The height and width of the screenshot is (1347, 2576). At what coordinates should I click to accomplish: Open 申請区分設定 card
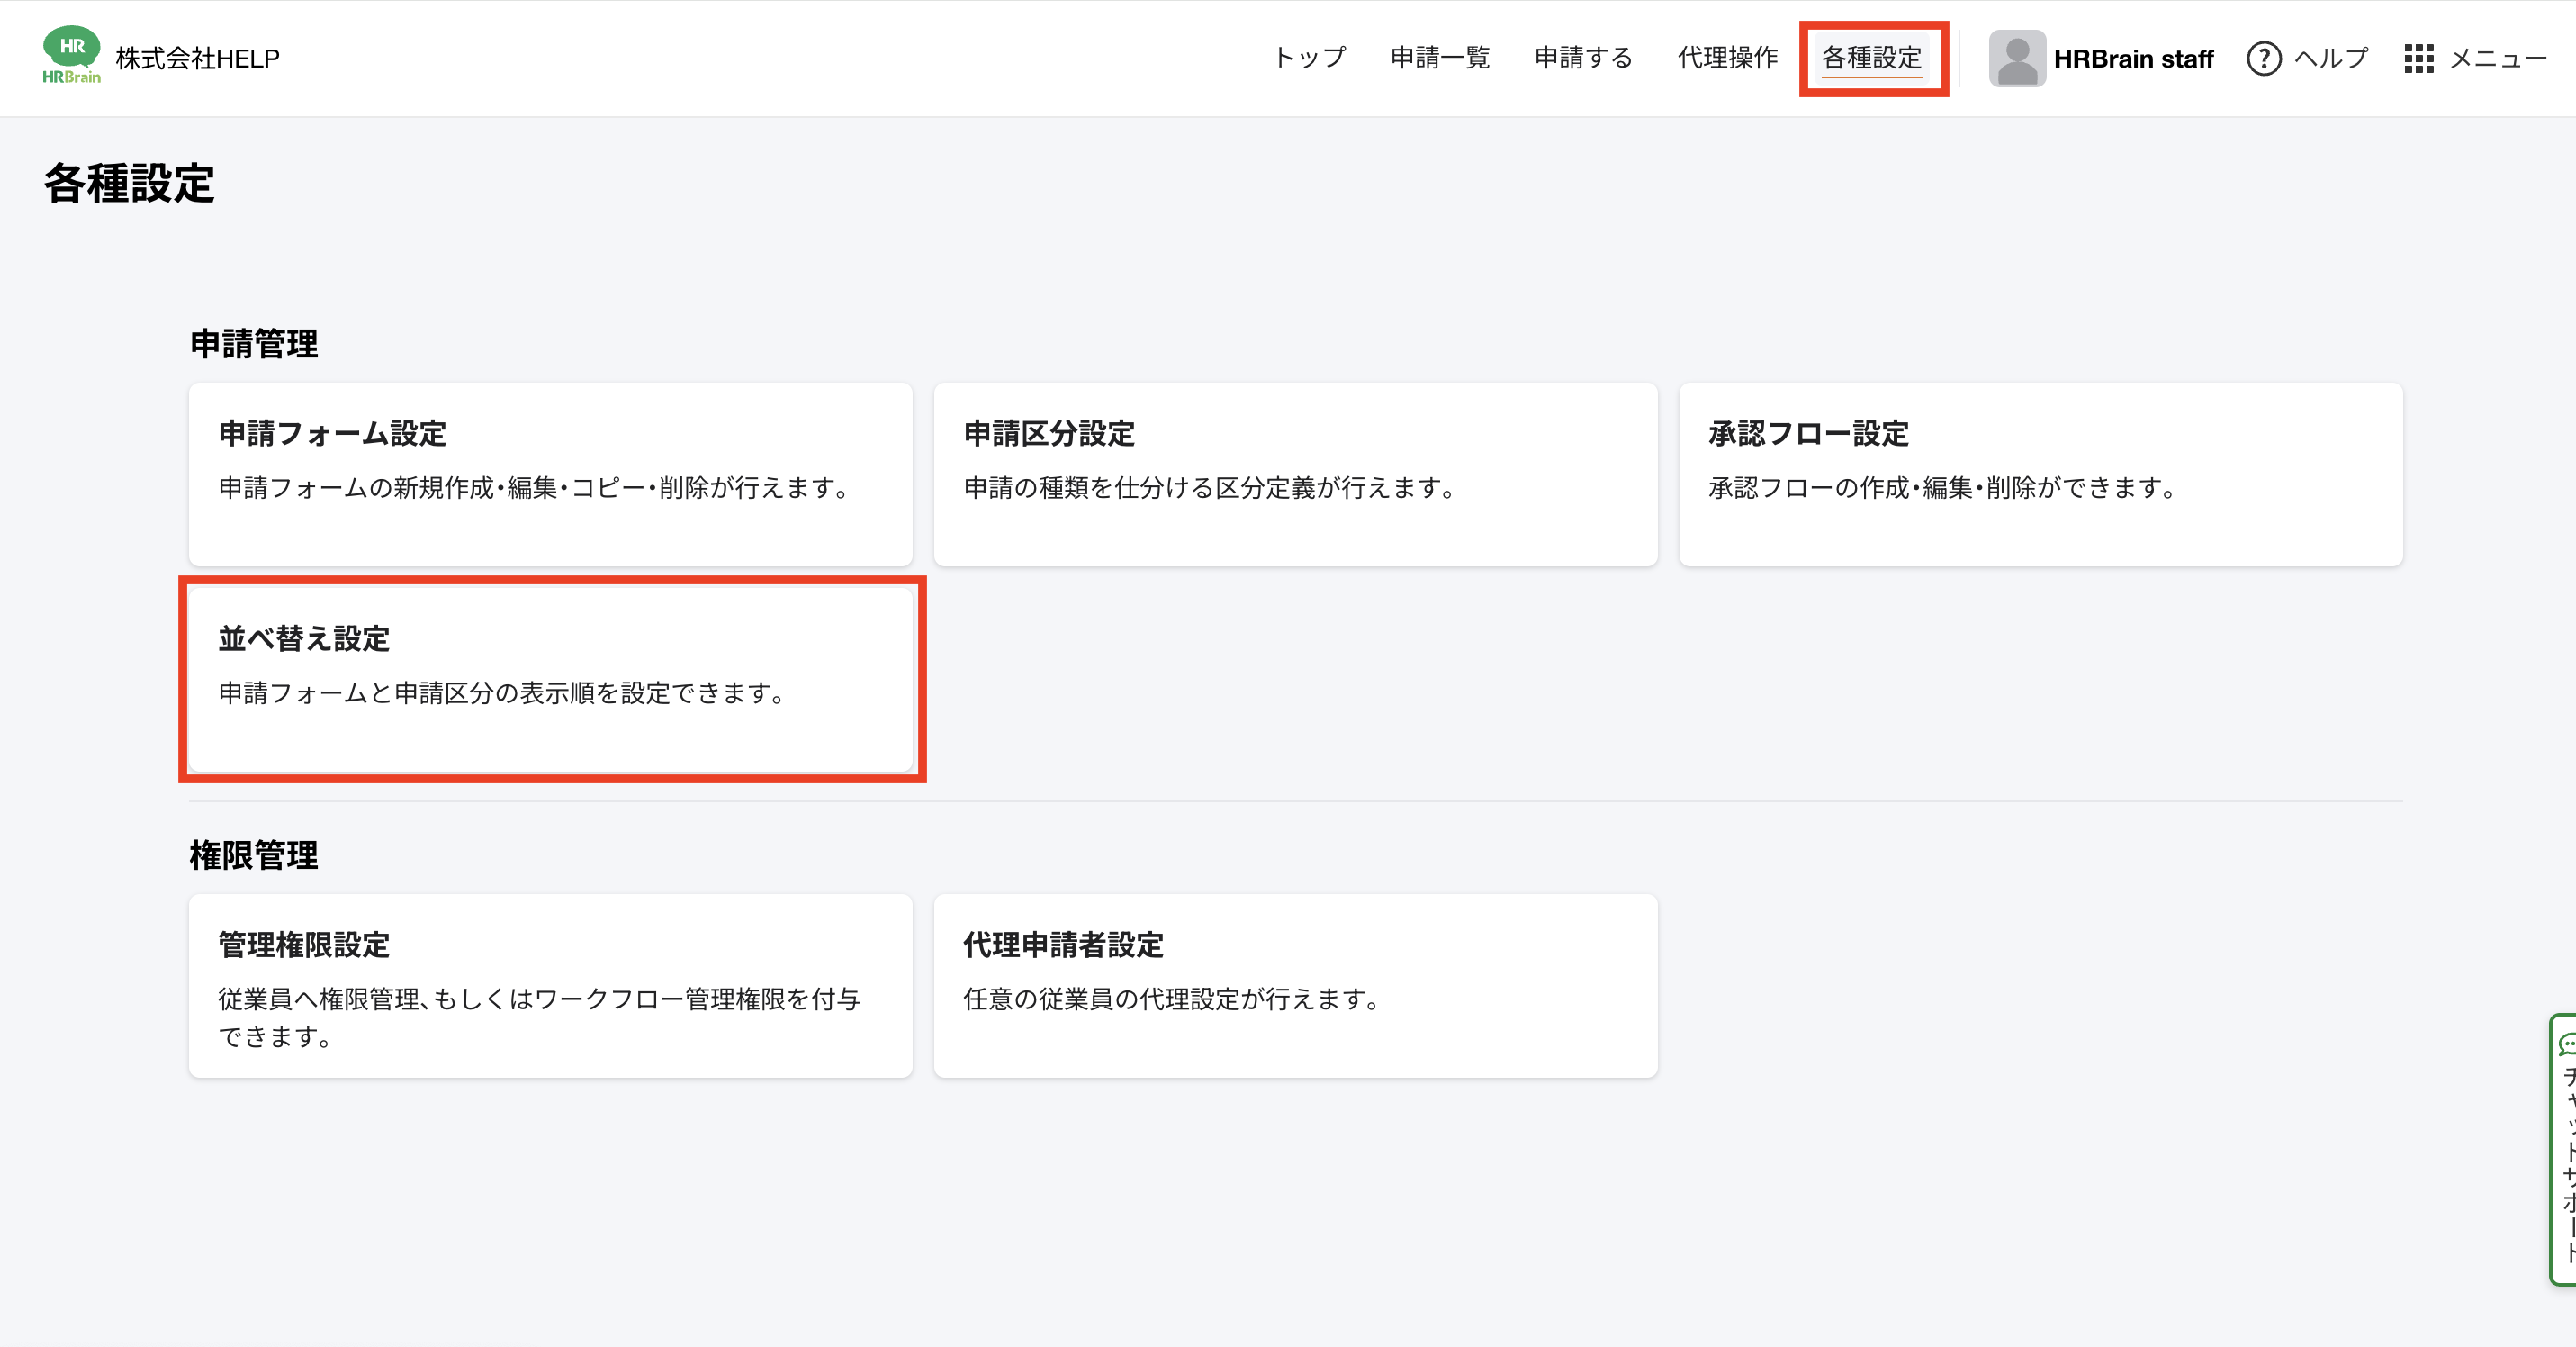click(x=1295, y=474)
